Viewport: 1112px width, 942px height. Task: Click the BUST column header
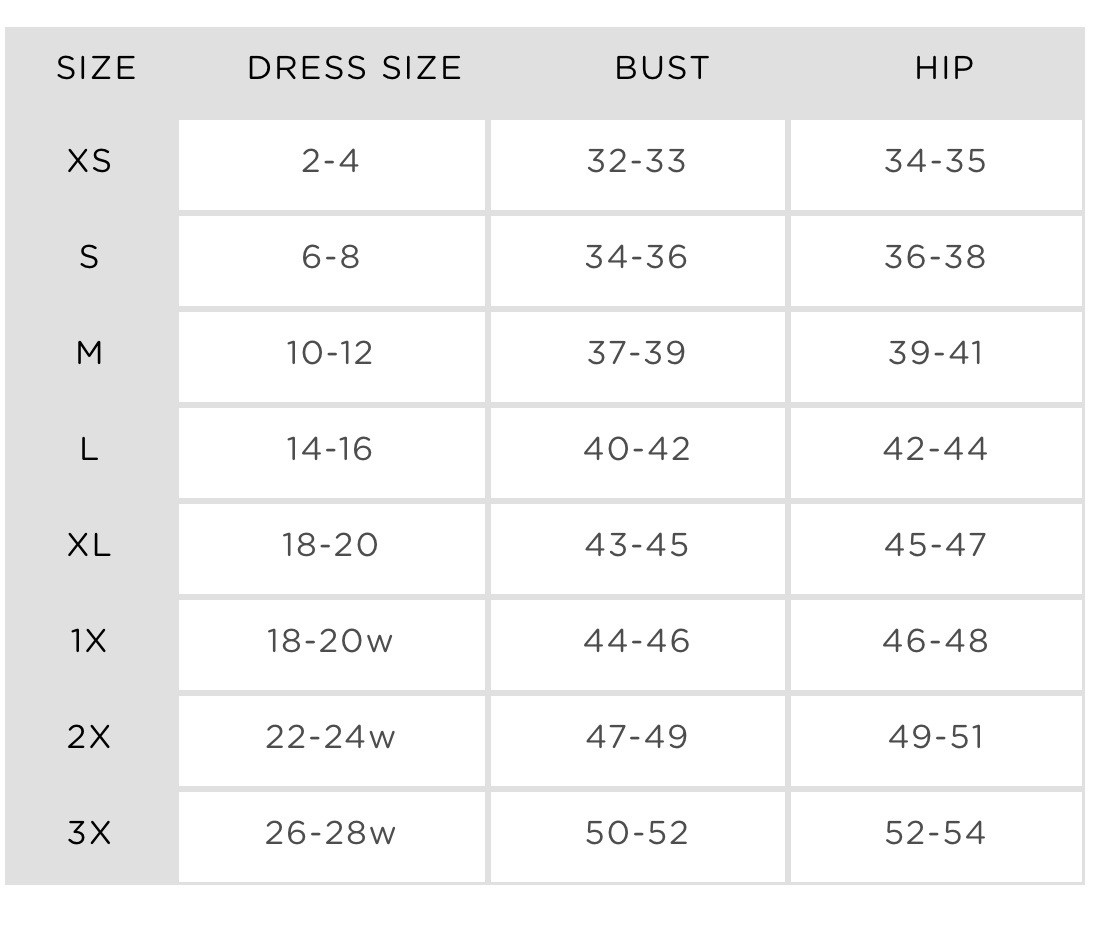pyautogui.click(x=662, y=68)
